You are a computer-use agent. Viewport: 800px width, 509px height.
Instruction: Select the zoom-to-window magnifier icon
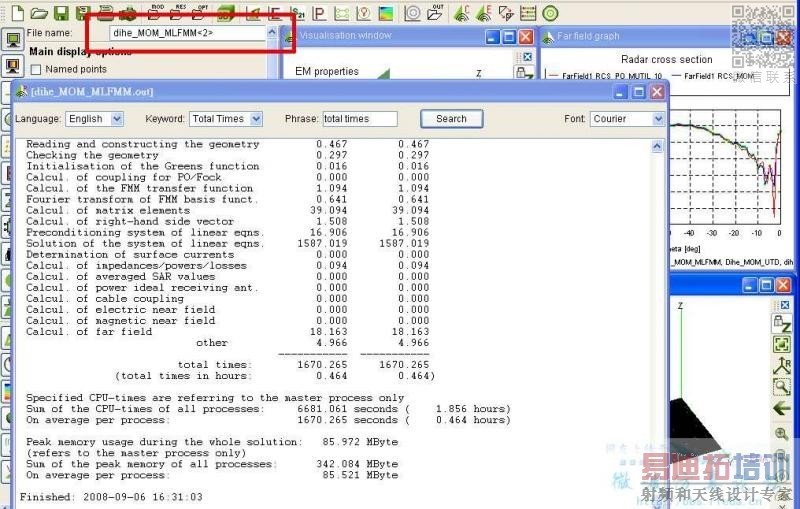(x=781, y=387)
